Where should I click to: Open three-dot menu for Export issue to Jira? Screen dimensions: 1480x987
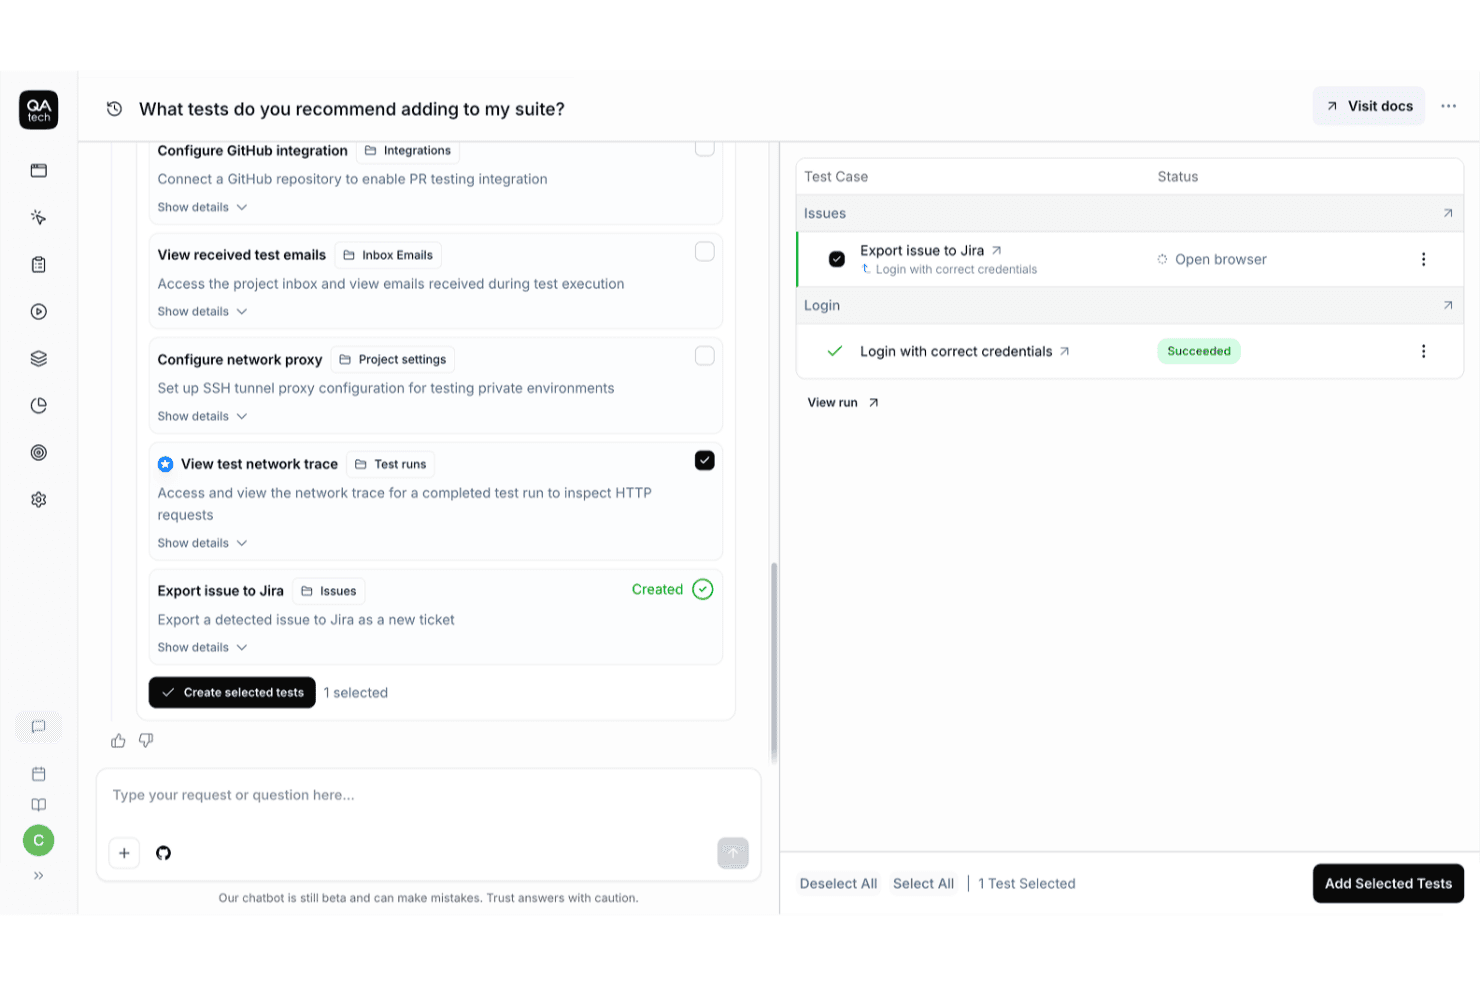[1424, 260]
